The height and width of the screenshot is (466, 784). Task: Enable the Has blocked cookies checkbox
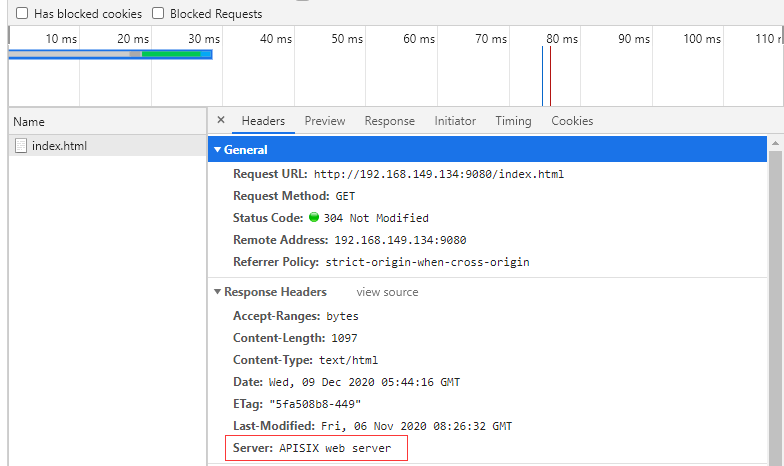(22, 14)
